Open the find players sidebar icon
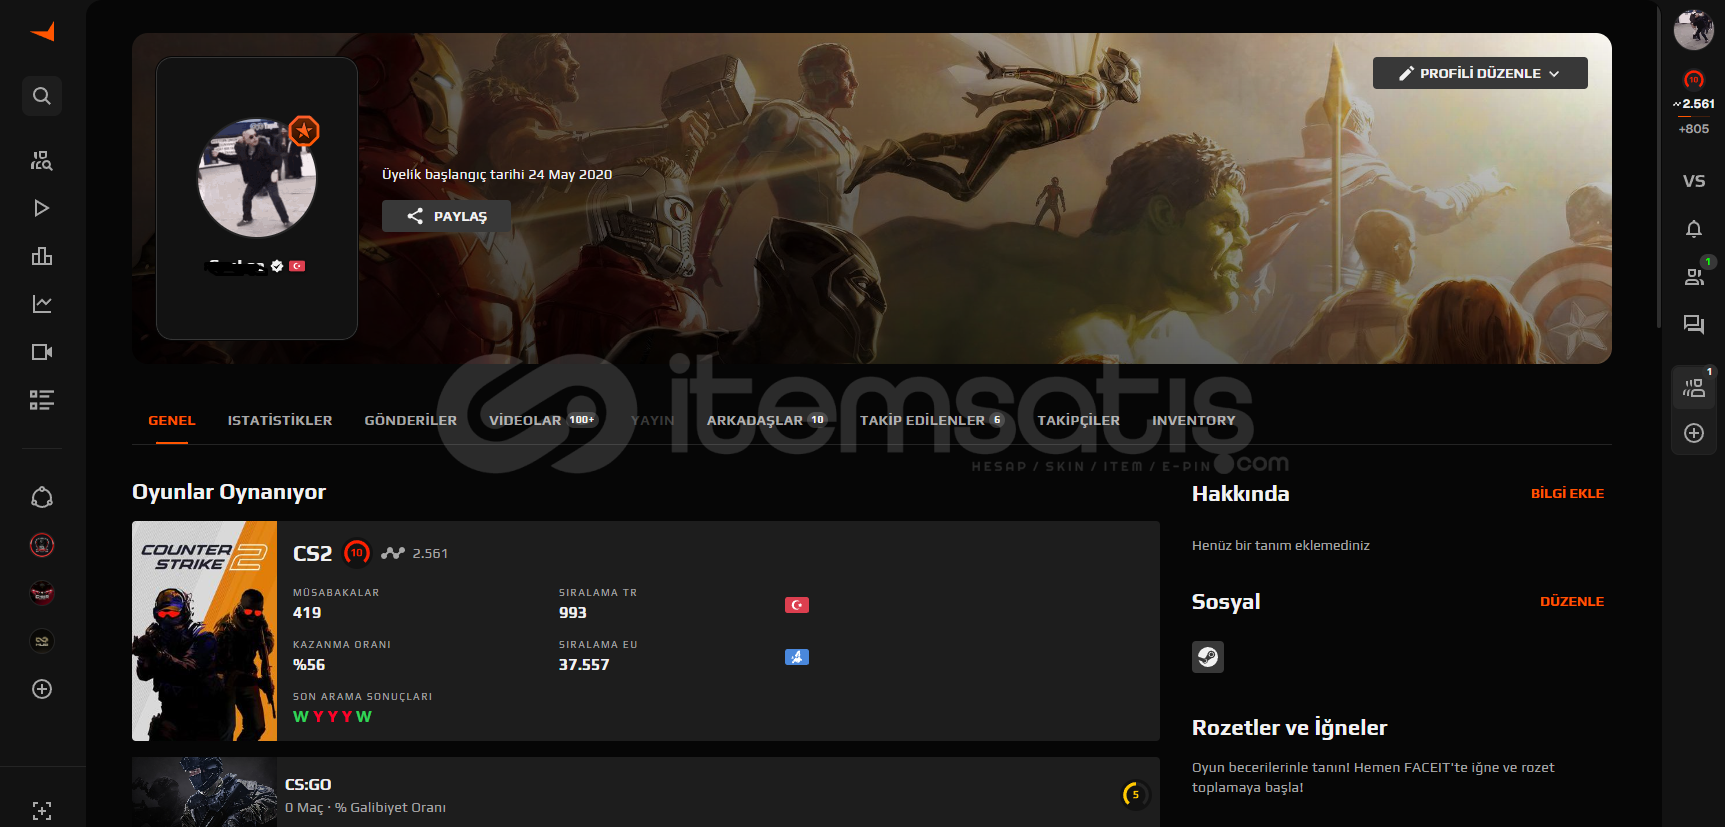Screen dimensions: 1725x827 pyautogui.click(x=42, y=160)
